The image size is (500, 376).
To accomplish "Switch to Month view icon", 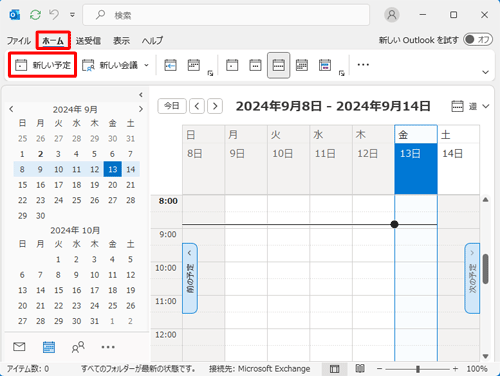I will pos(302,65).
